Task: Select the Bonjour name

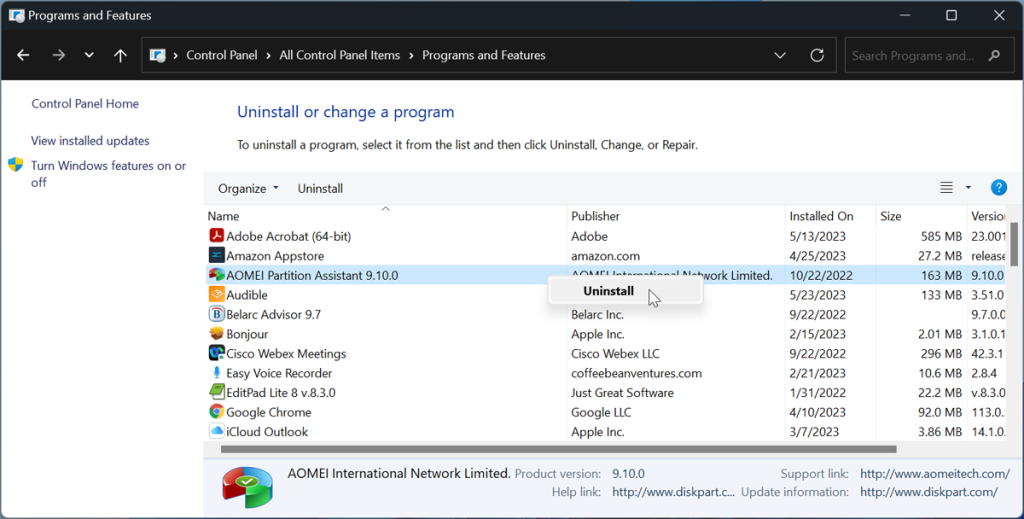Action: coord(247,334)
